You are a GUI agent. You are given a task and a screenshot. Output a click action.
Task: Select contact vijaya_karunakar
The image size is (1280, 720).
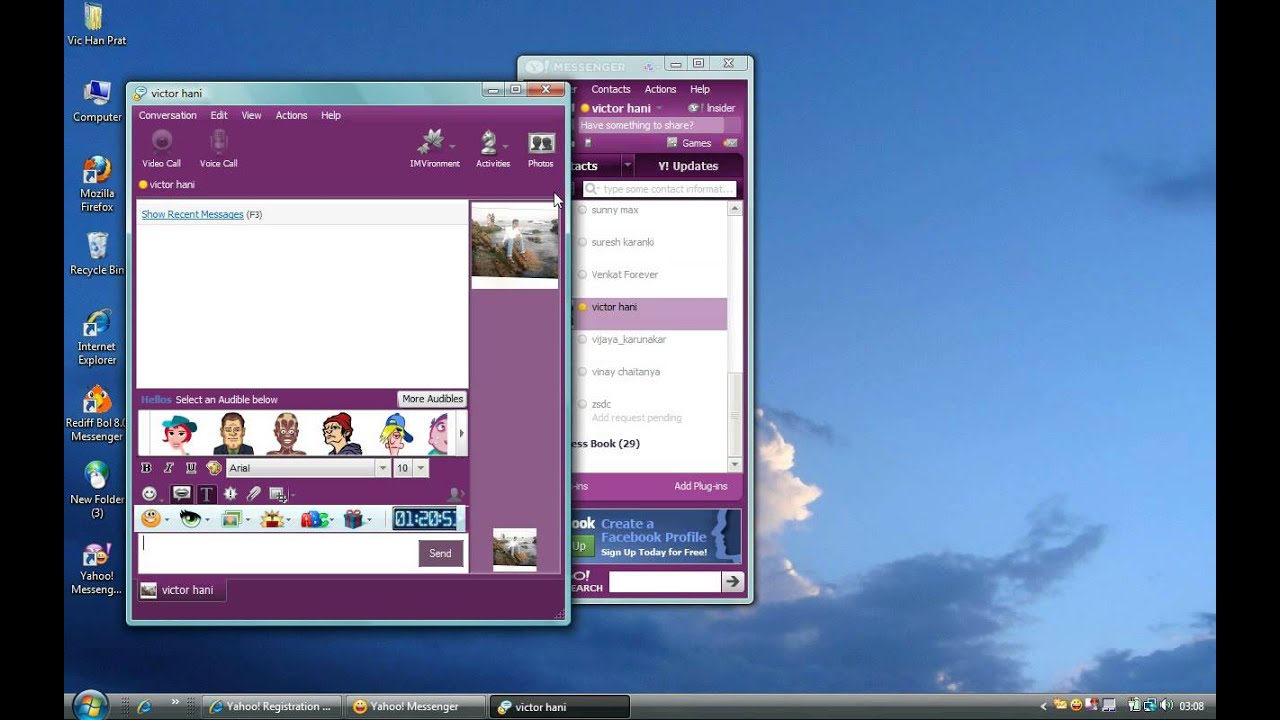tap(628, 339)
